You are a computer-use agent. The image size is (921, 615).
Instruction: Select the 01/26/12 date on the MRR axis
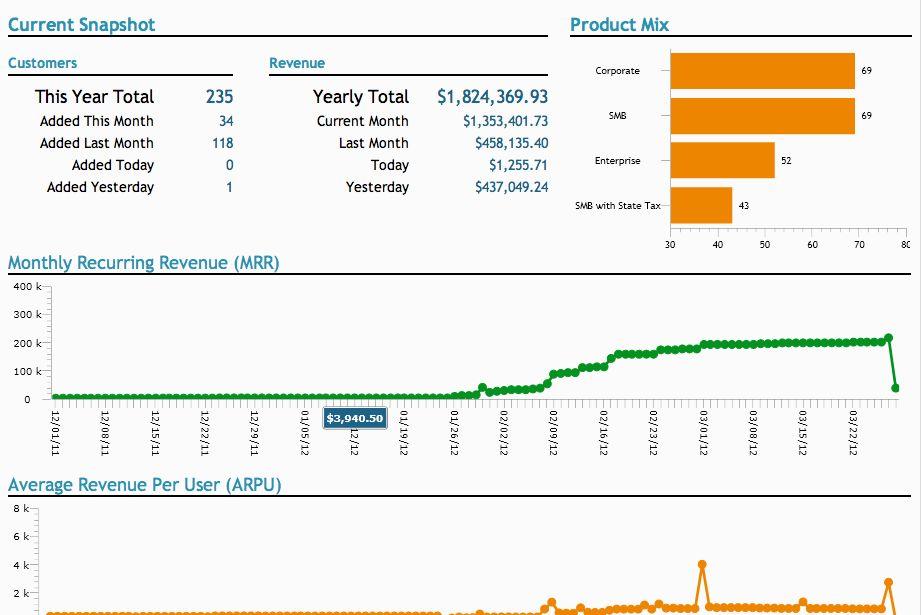click(454, 433)
